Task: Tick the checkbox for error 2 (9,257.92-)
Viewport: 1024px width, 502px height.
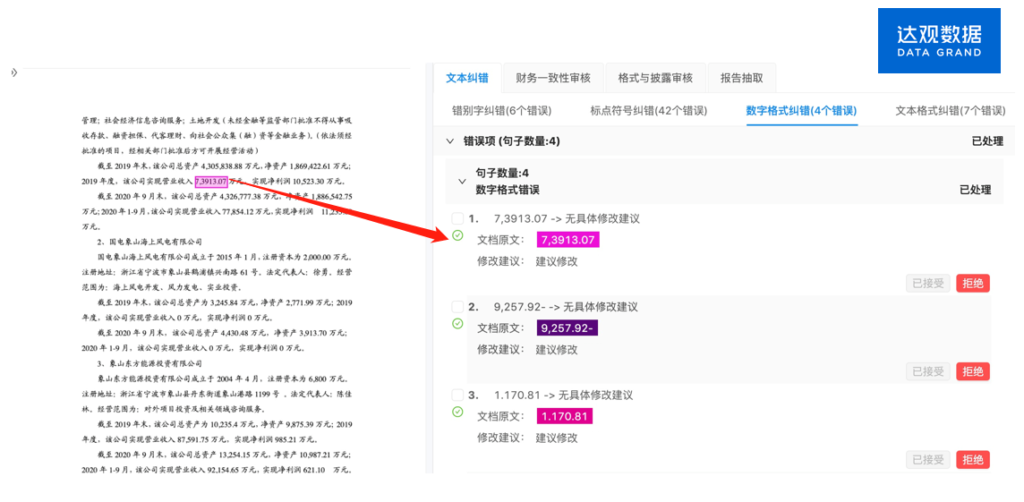Action: point(457,307)
